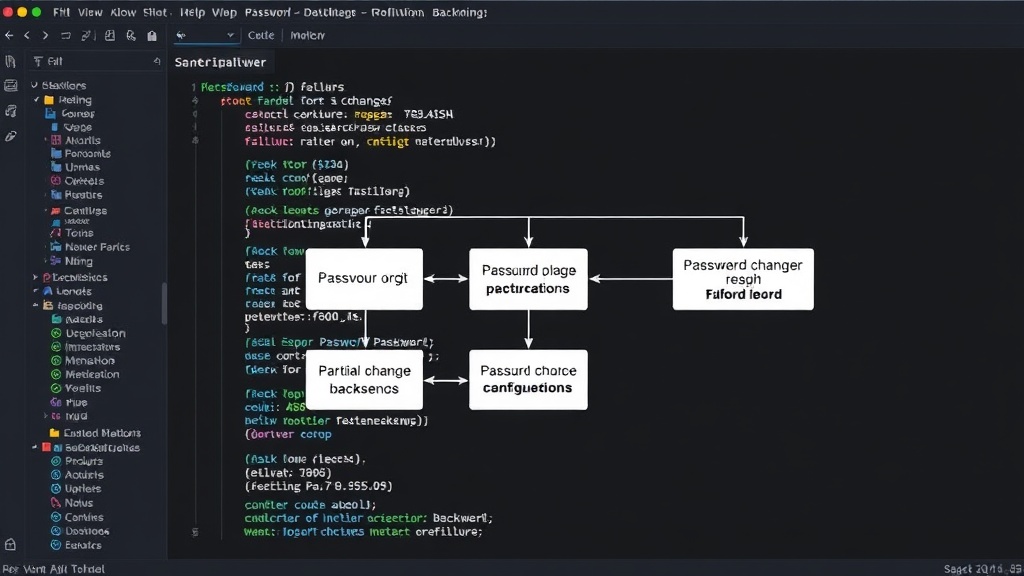Image resolution: width=1024 pixels, height=576 pixels.
Task: Open the Vlep menu
Action: (x=224, y=12)
